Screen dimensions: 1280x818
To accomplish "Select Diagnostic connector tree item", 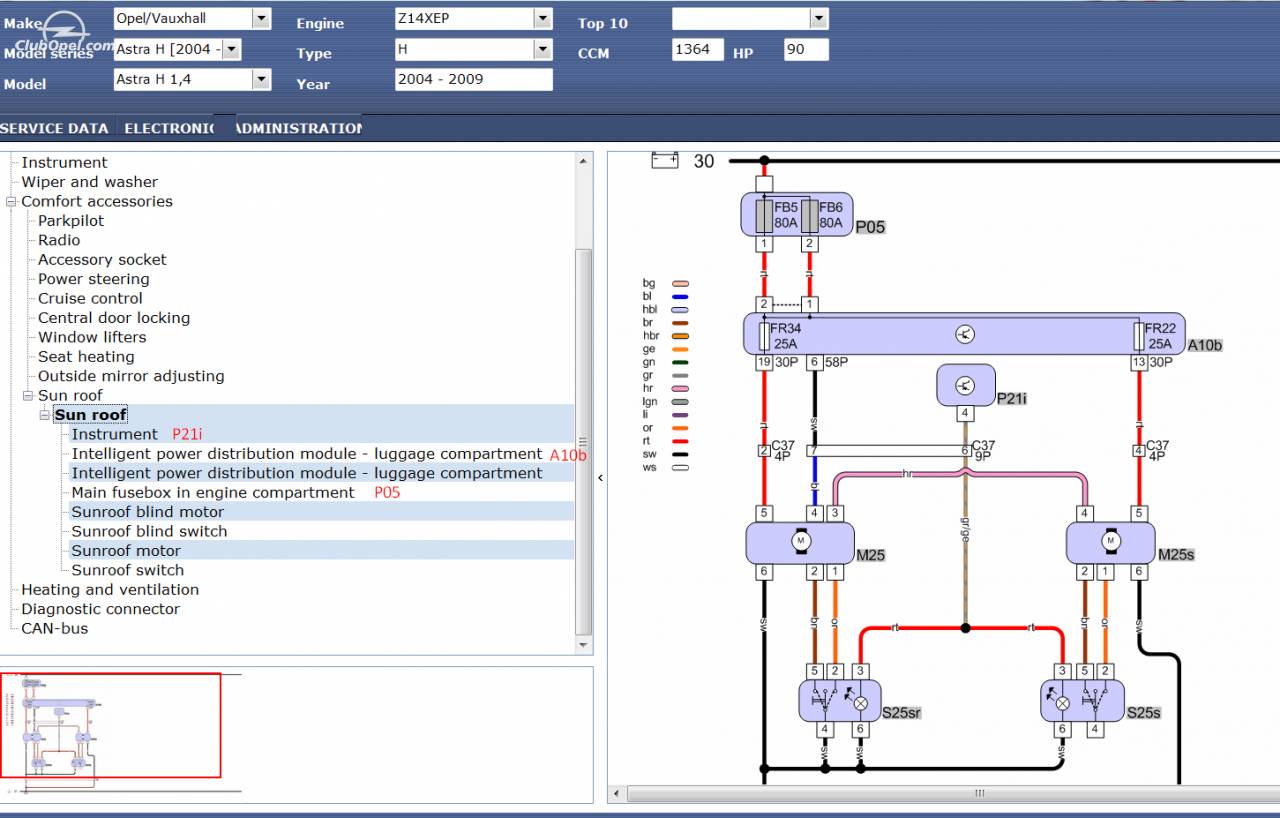I will pos(101,609).
